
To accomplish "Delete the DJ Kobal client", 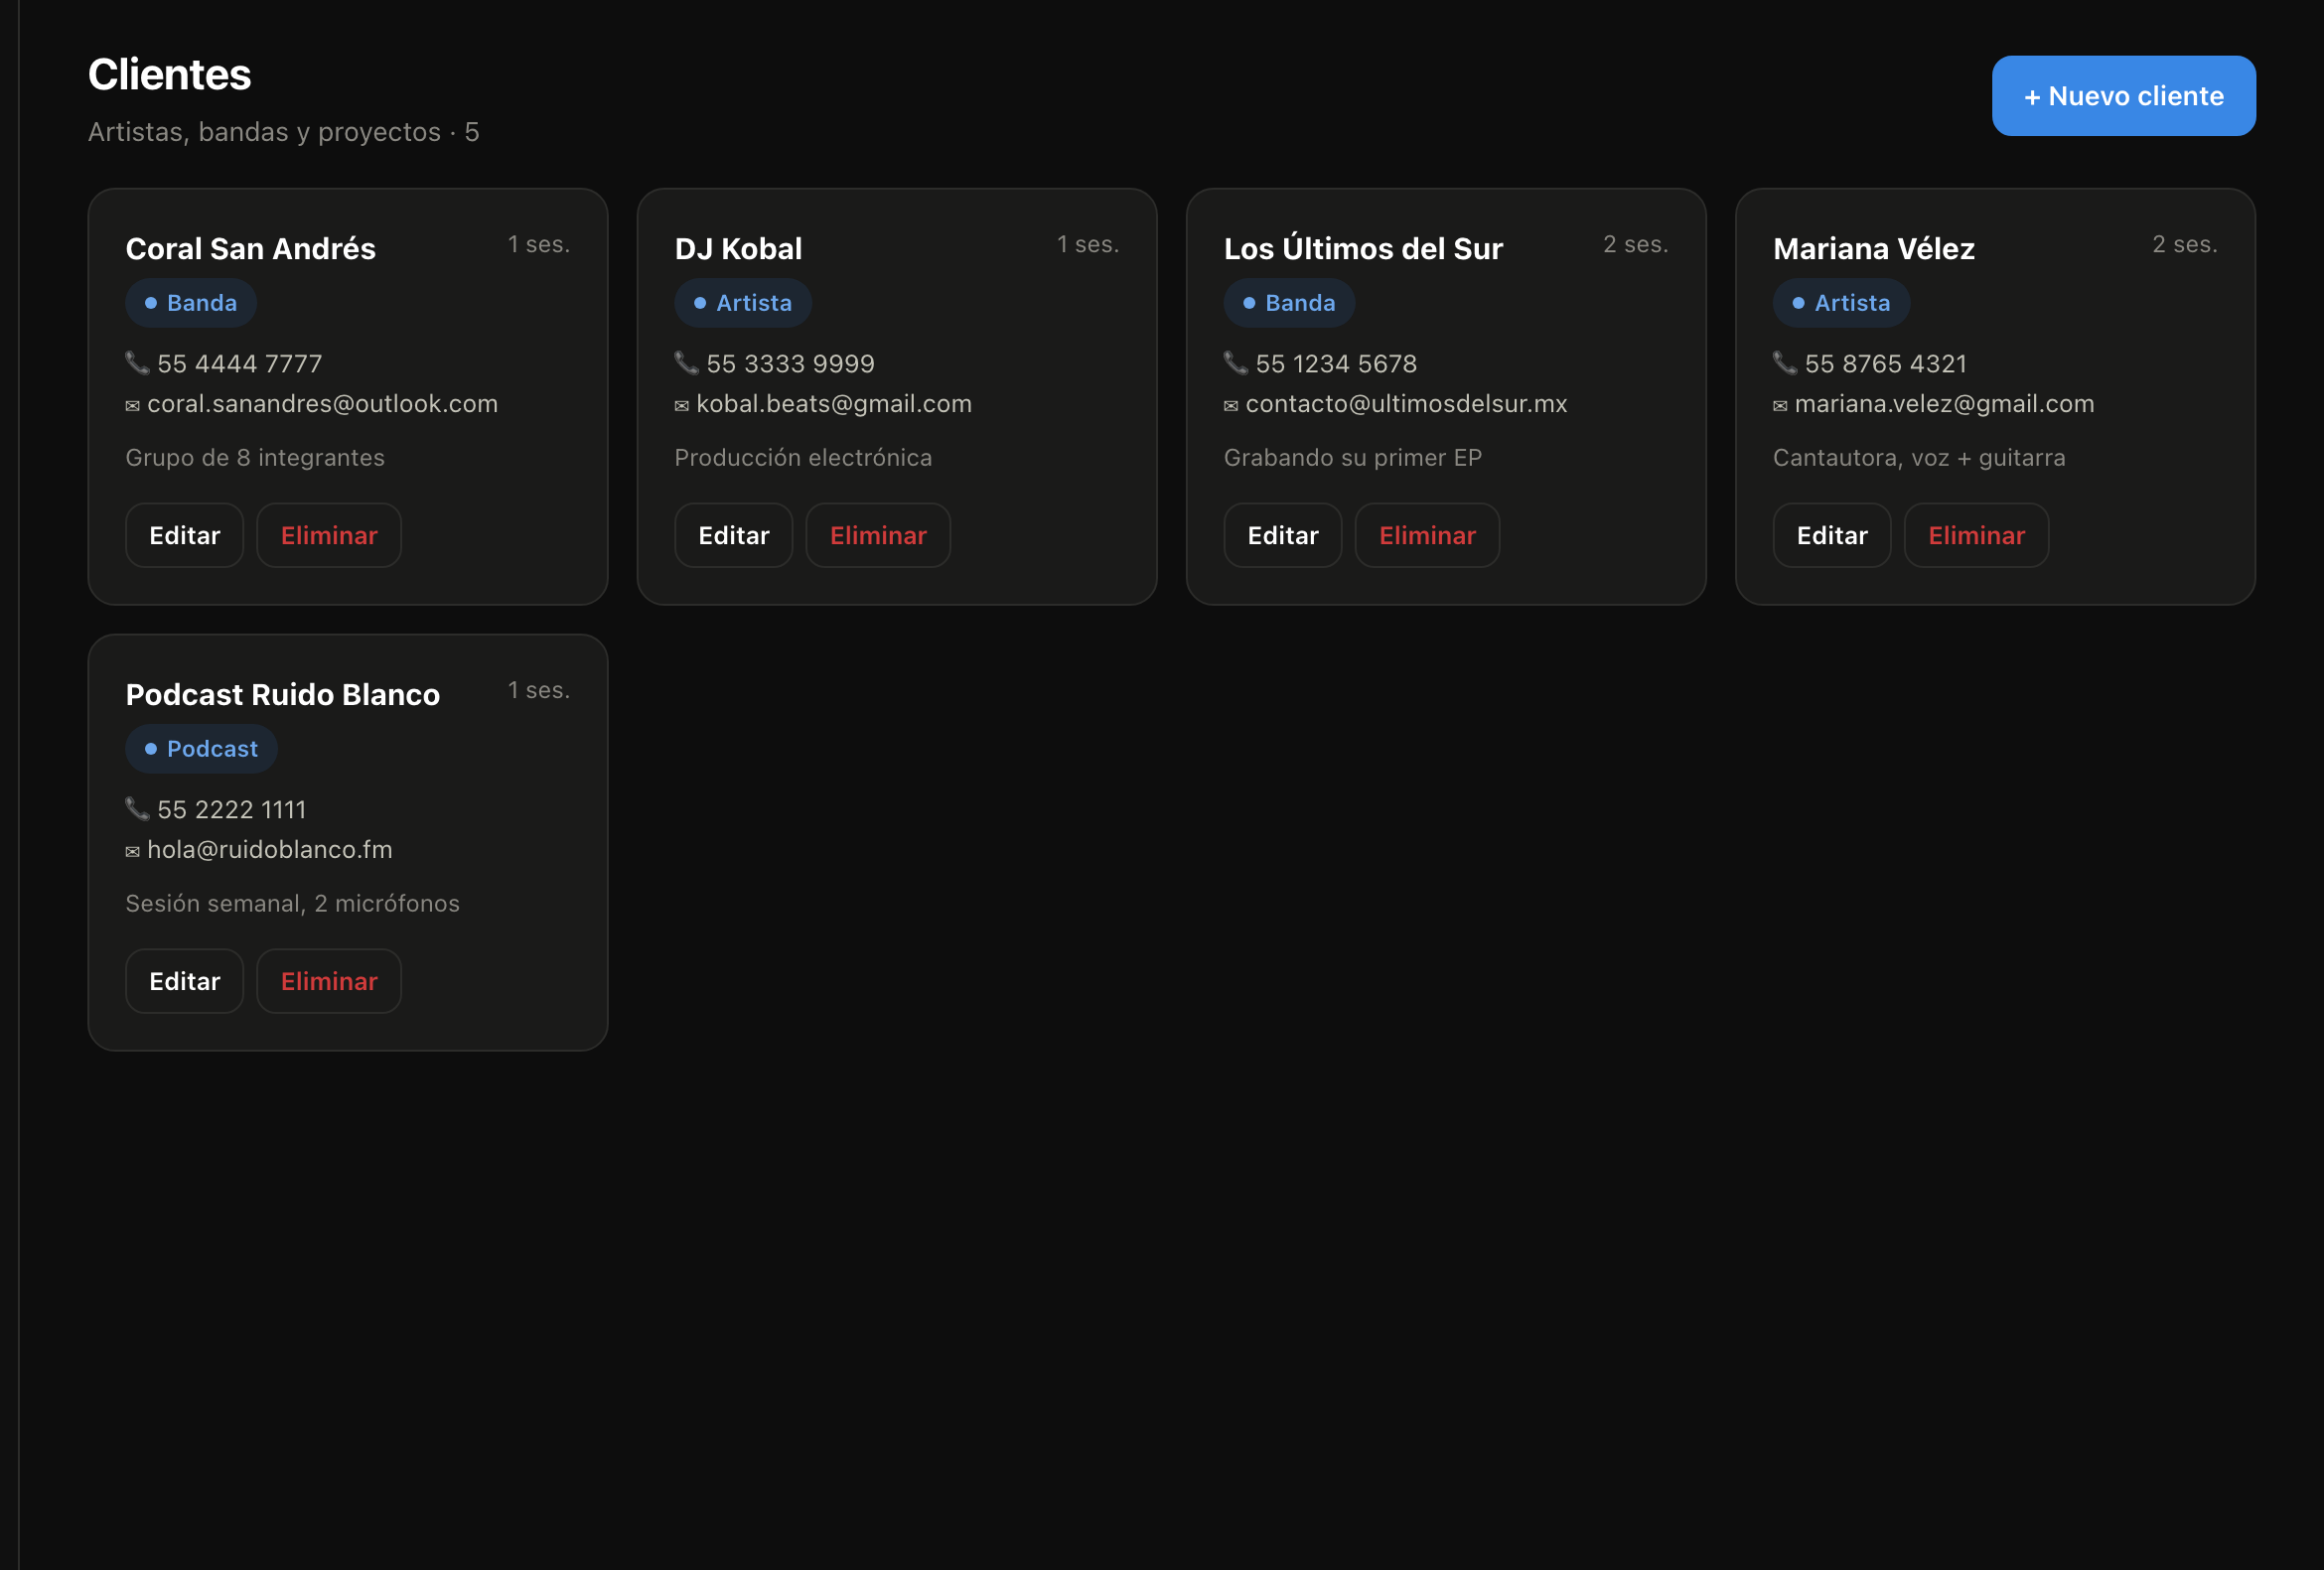I will point(878,535).
